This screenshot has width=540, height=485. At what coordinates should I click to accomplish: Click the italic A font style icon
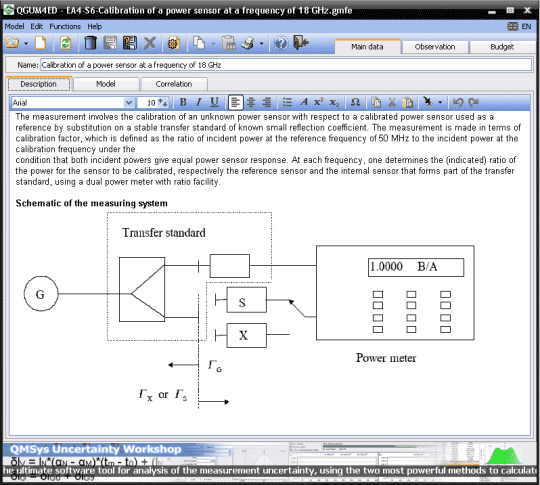303,102
